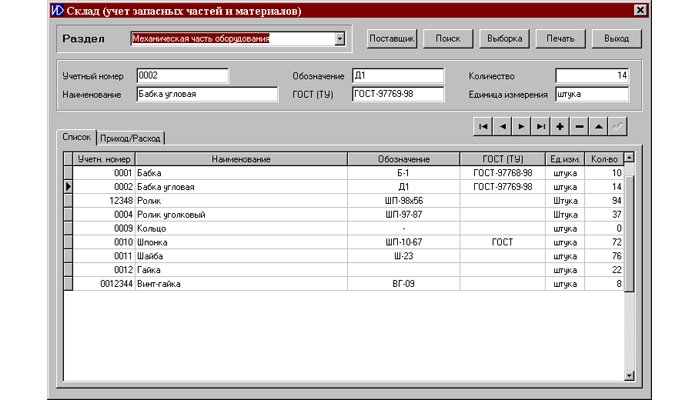Click the vertical scrollbar thumb of table
The height and width of the screenshot is (400, 700).
point(629,233)
